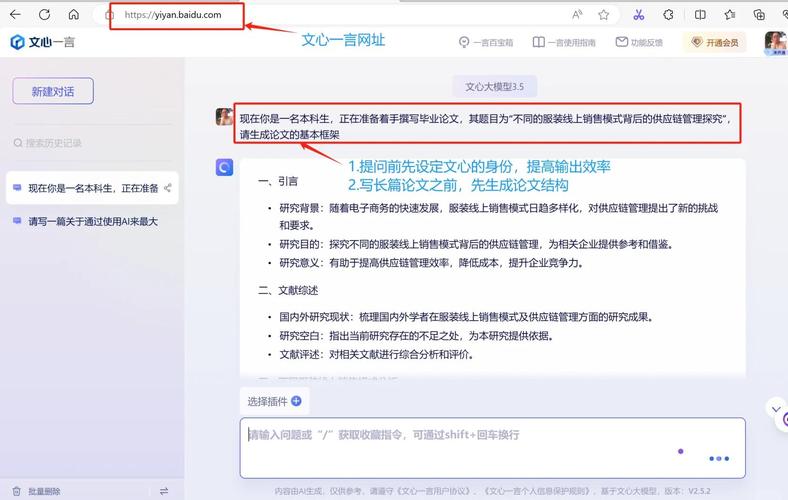
Task: Click the 一、引言 heading in the reply
Action: point(278,181)
